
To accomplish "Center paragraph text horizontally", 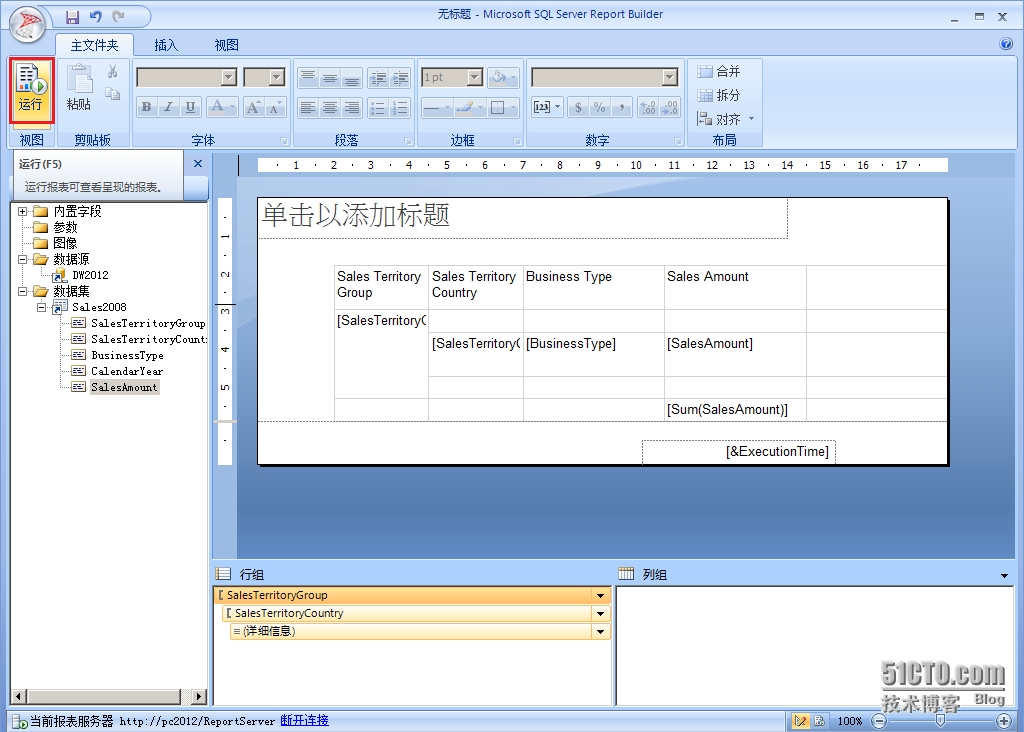I will (x=330, y=107).
